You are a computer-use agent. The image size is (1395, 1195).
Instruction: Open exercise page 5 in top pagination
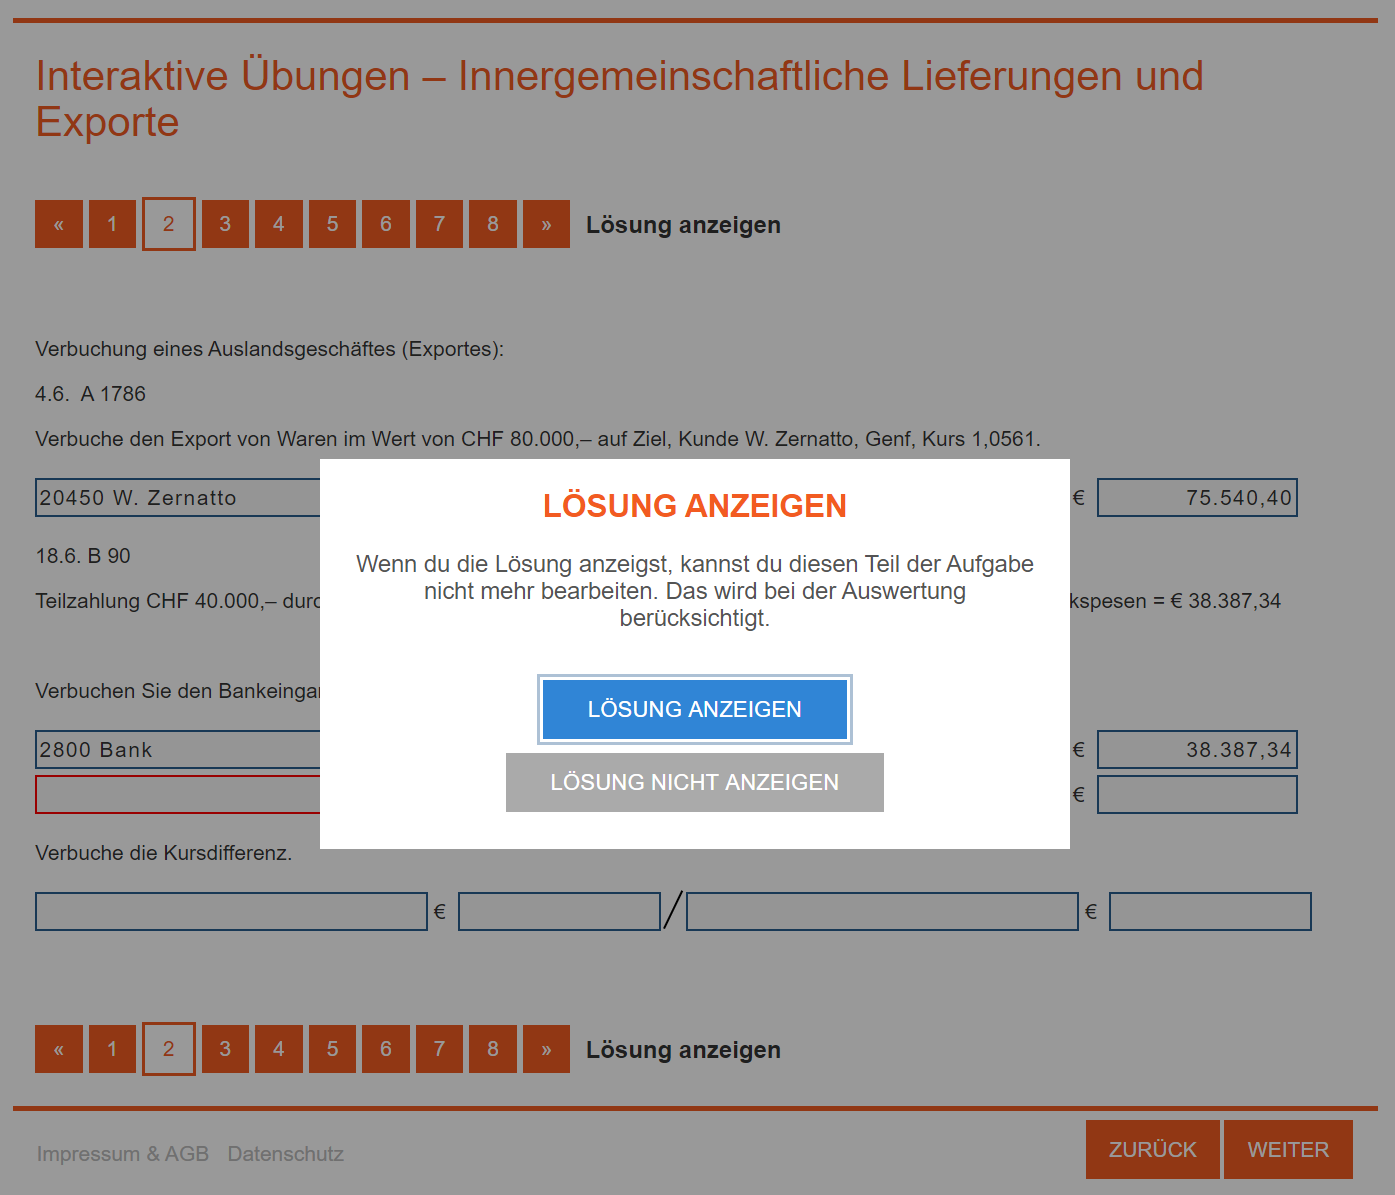332,224
